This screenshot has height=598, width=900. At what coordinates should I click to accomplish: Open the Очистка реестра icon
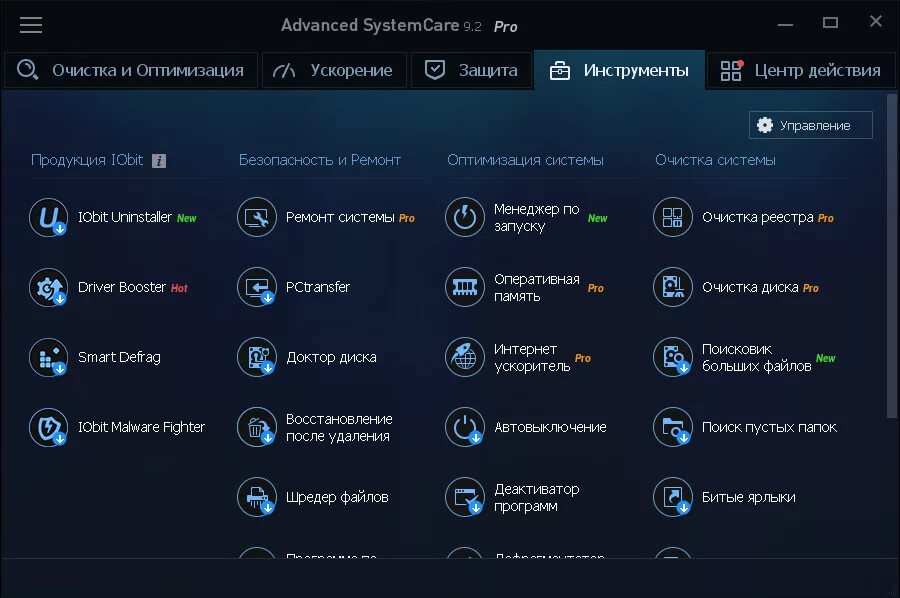[x=673, y=218]
